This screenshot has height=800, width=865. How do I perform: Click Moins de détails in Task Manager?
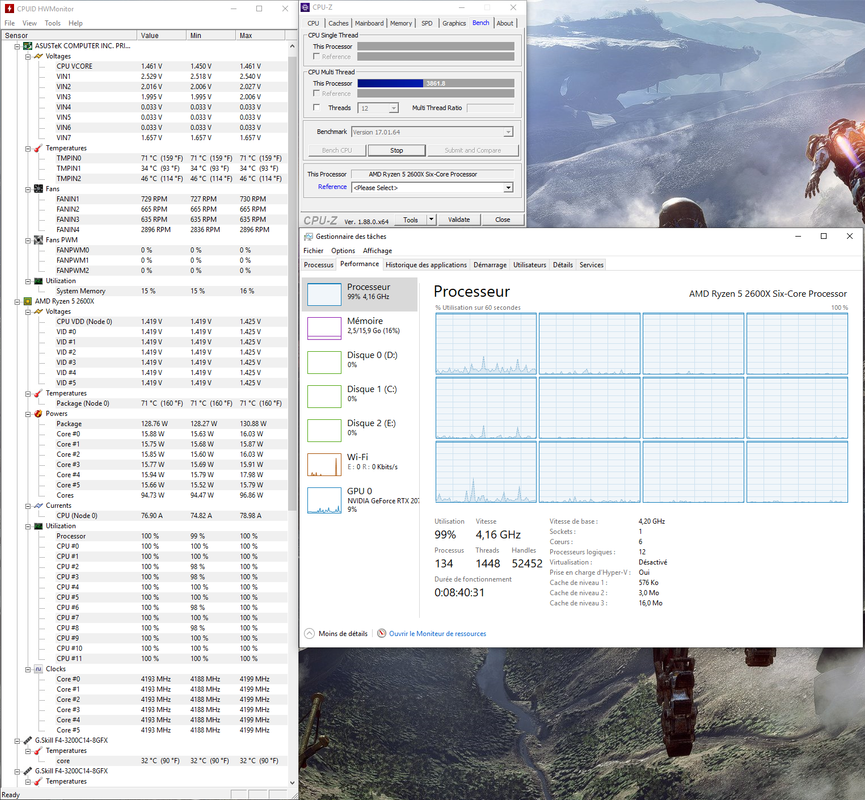(x=343, y=633)
